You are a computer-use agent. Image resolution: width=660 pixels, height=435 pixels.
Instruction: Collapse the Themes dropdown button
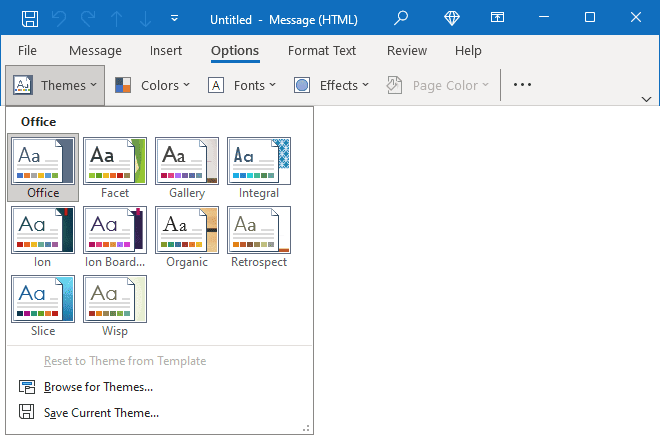[x=55, y=85]
